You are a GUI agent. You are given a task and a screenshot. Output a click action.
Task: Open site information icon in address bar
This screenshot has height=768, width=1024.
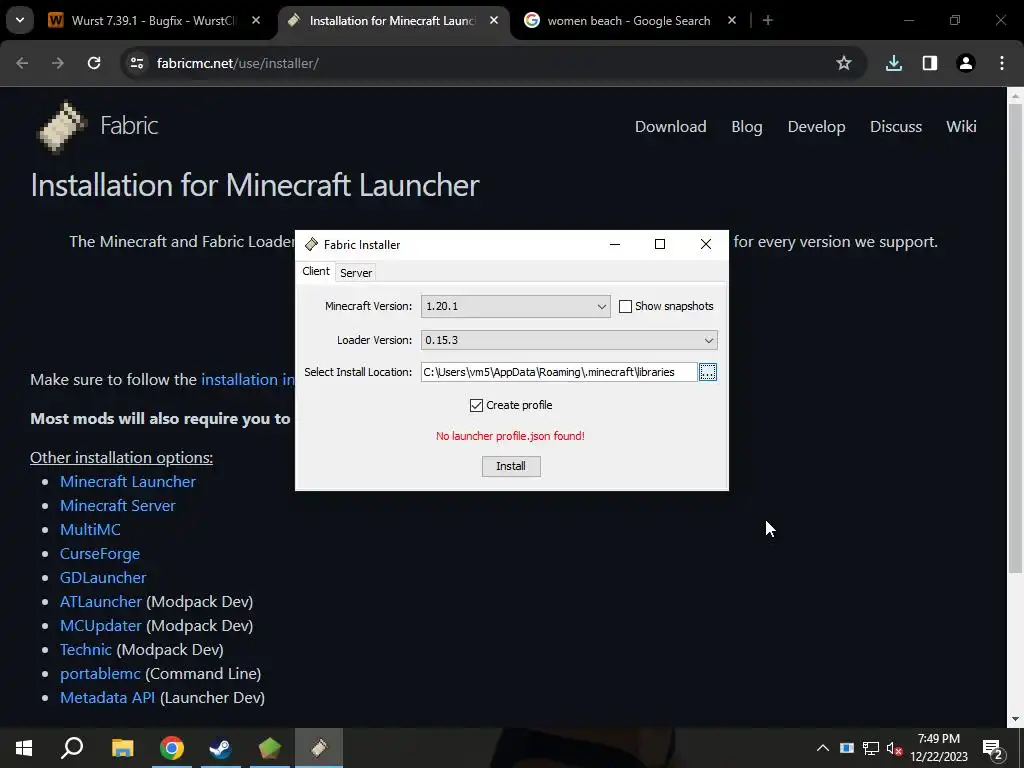pyautogui.click(x=137, y=63)
